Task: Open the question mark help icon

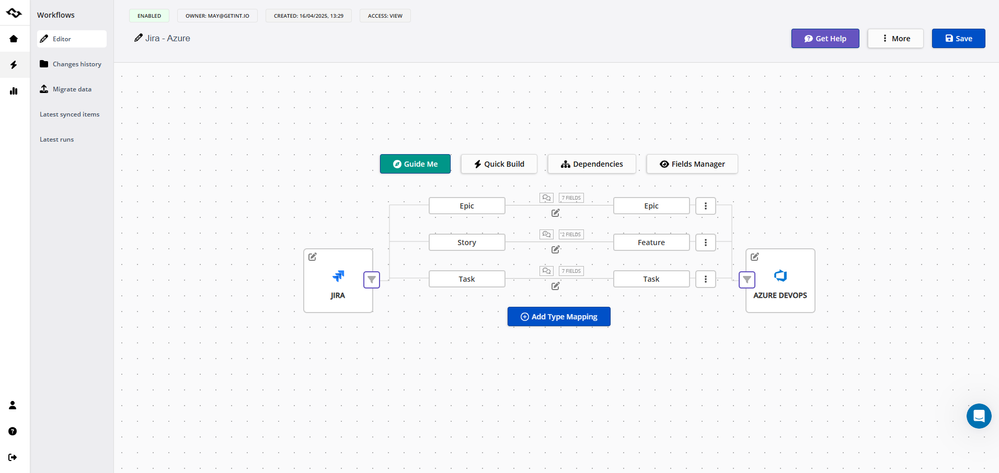Action: (x=13, y=432)
